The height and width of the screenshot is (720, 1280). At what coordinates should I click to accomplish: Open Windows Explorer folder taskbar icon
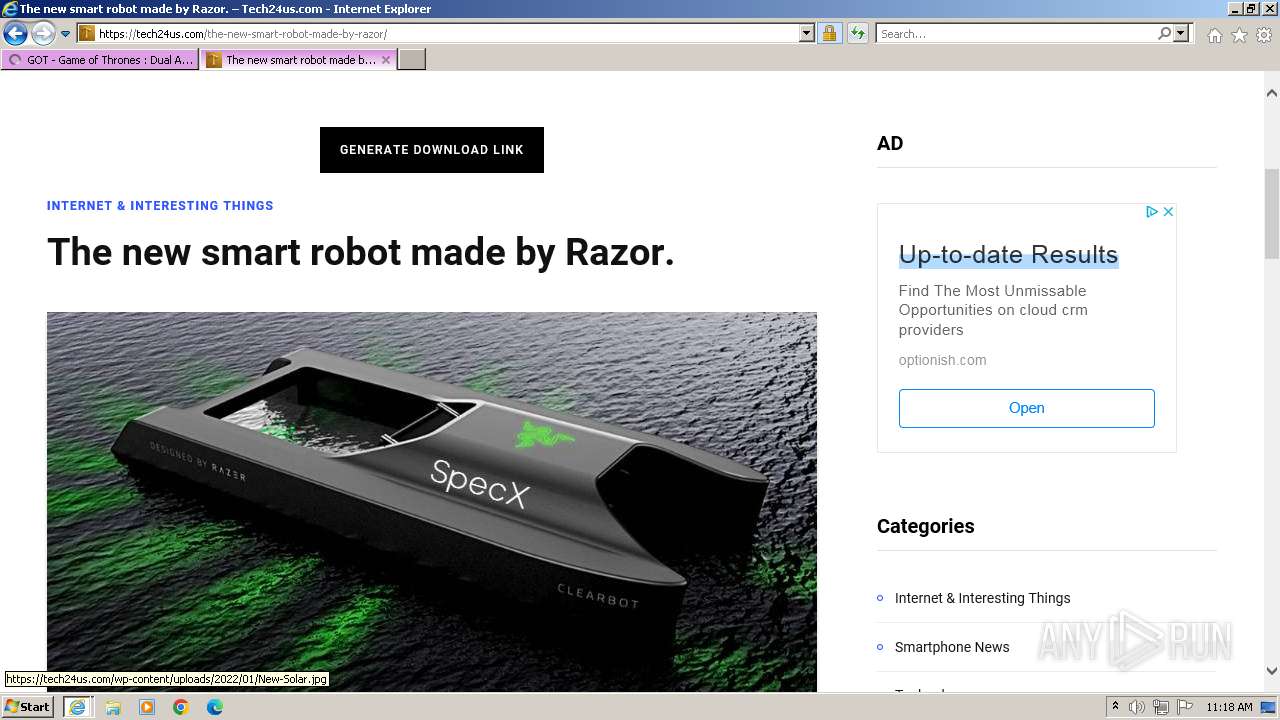click(113, 707)
